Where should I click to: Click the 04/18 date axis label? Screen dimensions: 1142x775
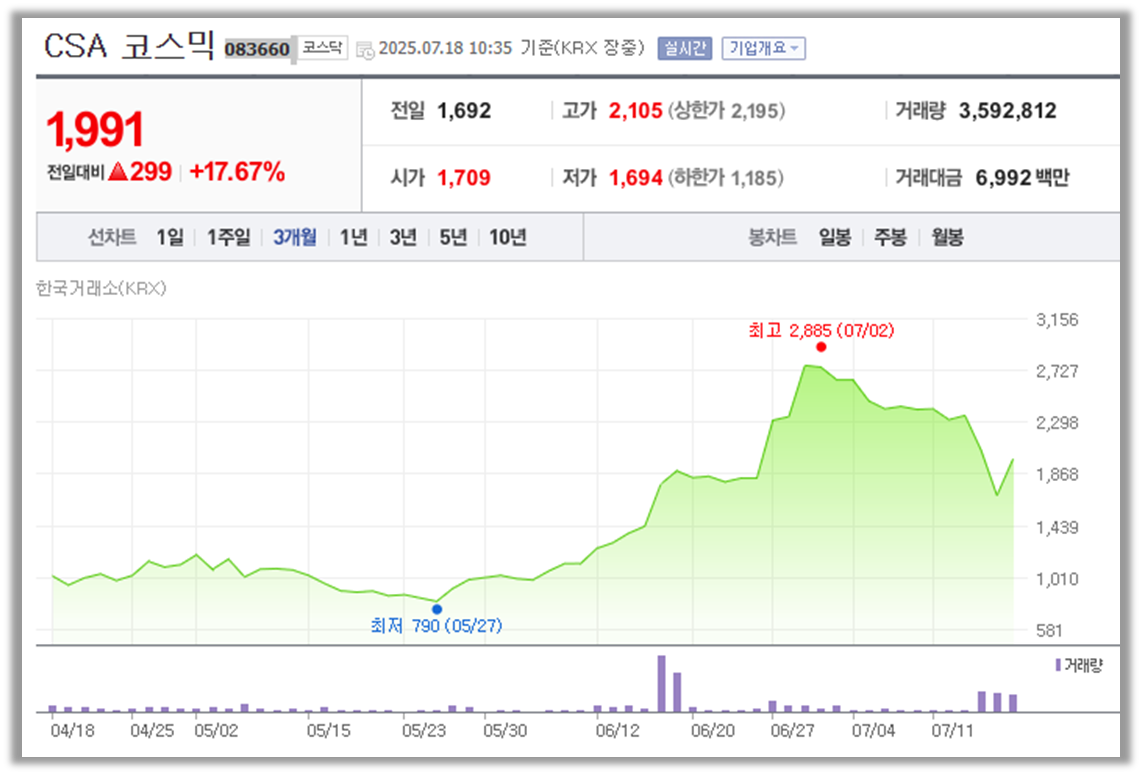pos(73,731)
